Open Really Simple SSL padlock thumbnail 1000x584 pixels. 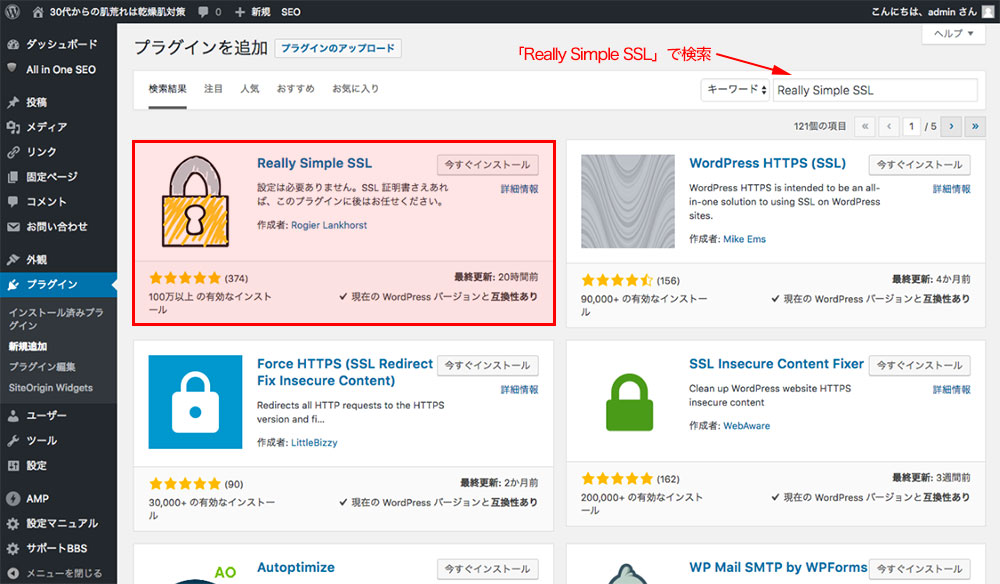click(x=195, y=201)
